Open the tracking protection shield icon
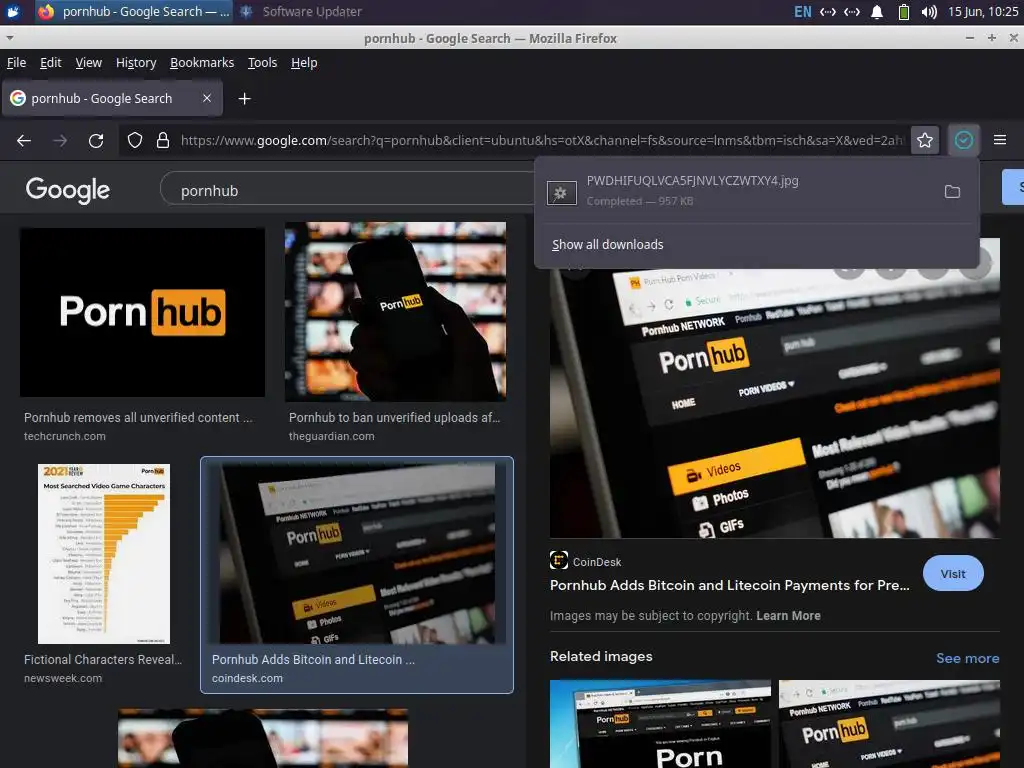 pos(135,140)
